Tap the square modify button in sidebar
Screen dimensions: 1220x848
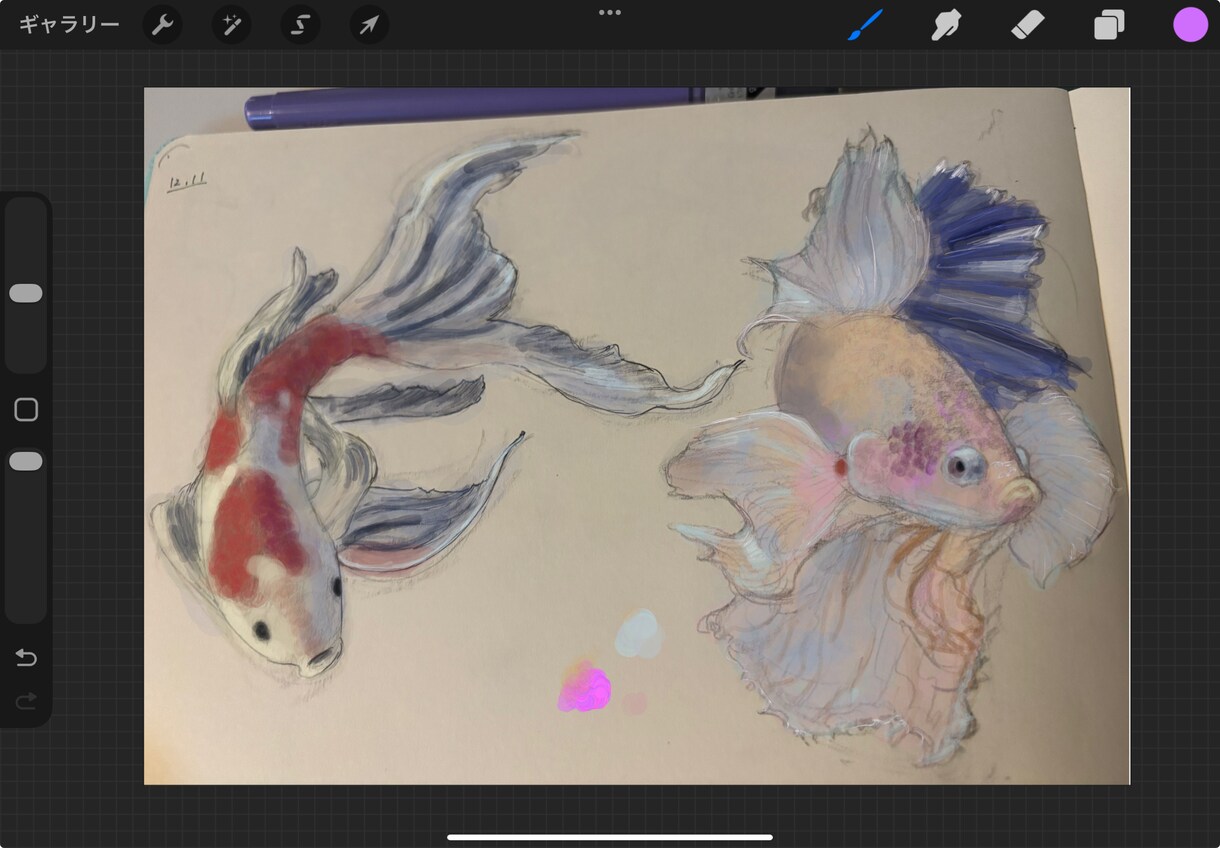pos(26,410)
